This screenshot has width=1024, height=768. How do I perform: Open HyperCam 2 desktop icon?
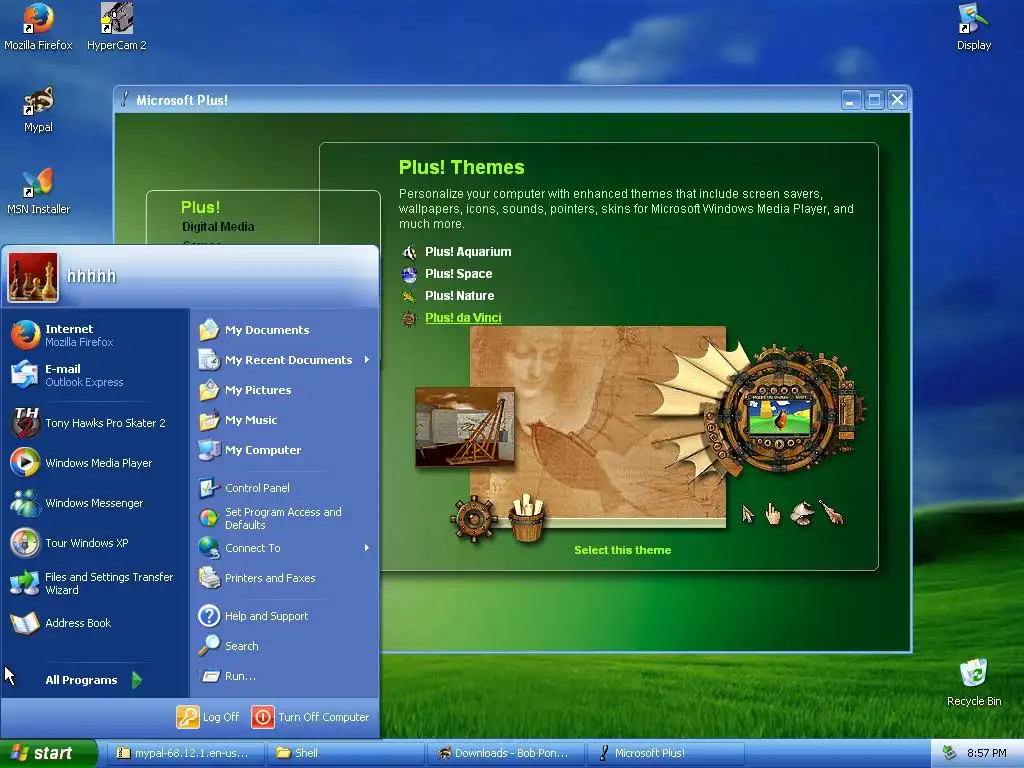click(117, 26)
